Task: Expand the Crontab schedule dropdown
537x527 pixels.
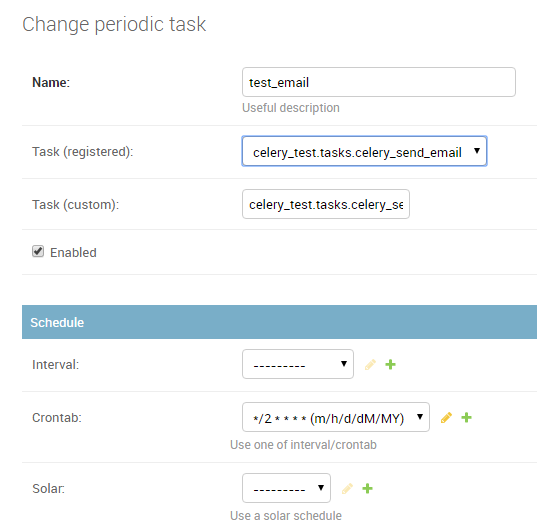Action: (x=336, y=417)
